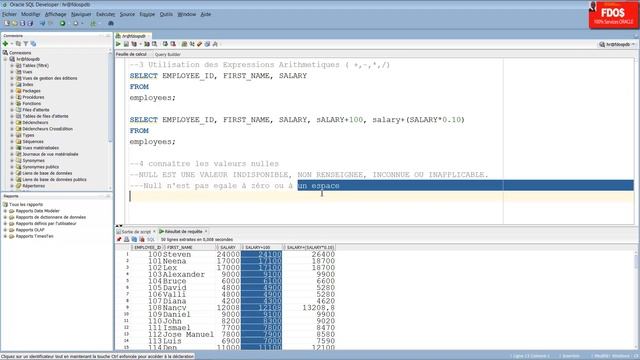Screen dimensions: 640x360
Task: Expand the Tables node in connection tree
Action: [x=12, y=65]
